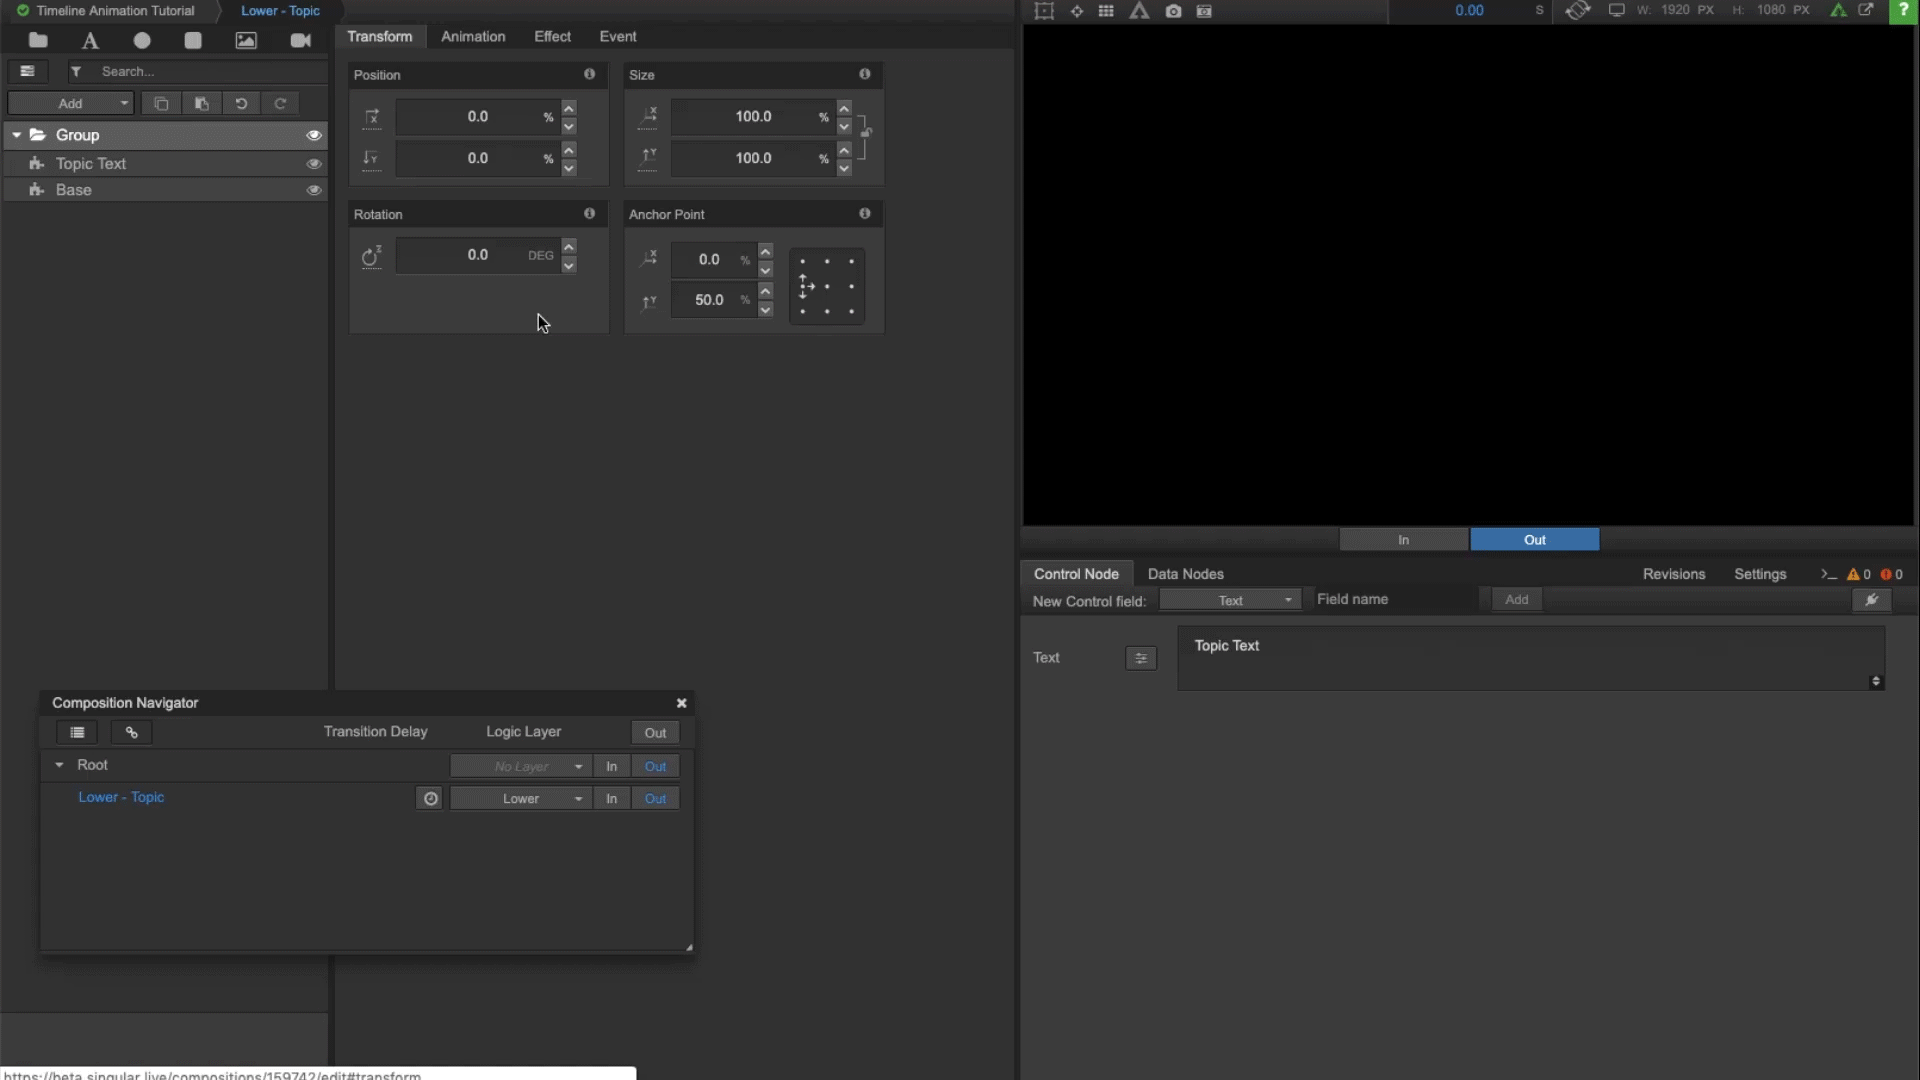Switch to the Animation tab
Image resolution: width=1920 pixels, height=1080 pixels.
[x=473, y=36]
